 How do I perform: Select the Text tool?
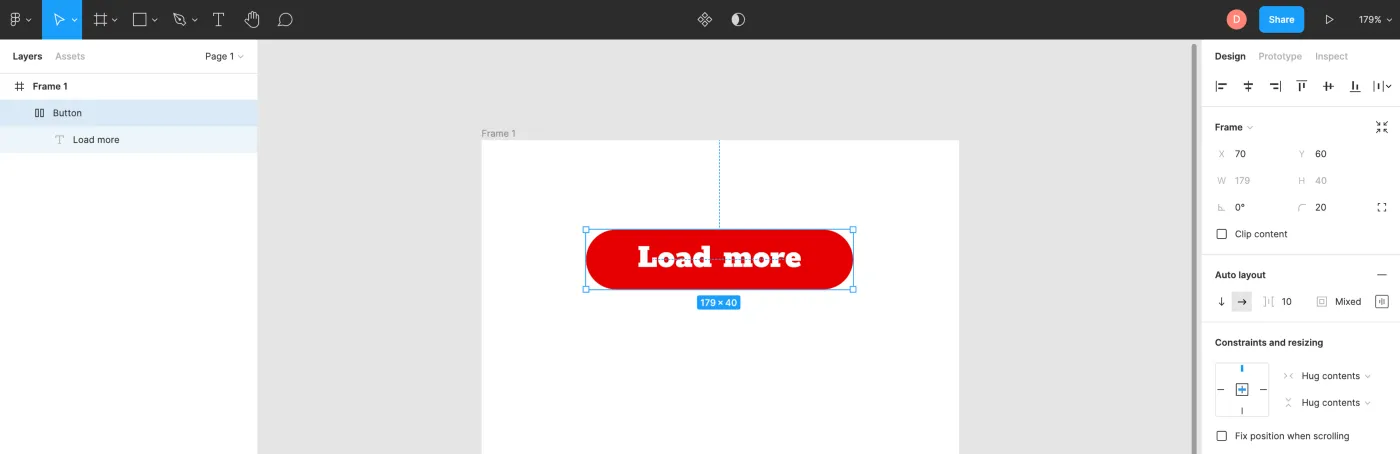coord(218,19)
